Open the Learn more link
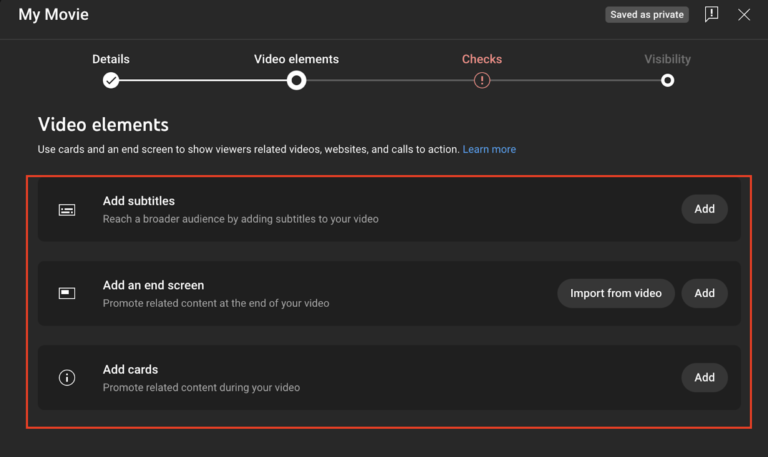Image resolution: width=768 pixels, height=457 pixels. [x=489, y=149]
